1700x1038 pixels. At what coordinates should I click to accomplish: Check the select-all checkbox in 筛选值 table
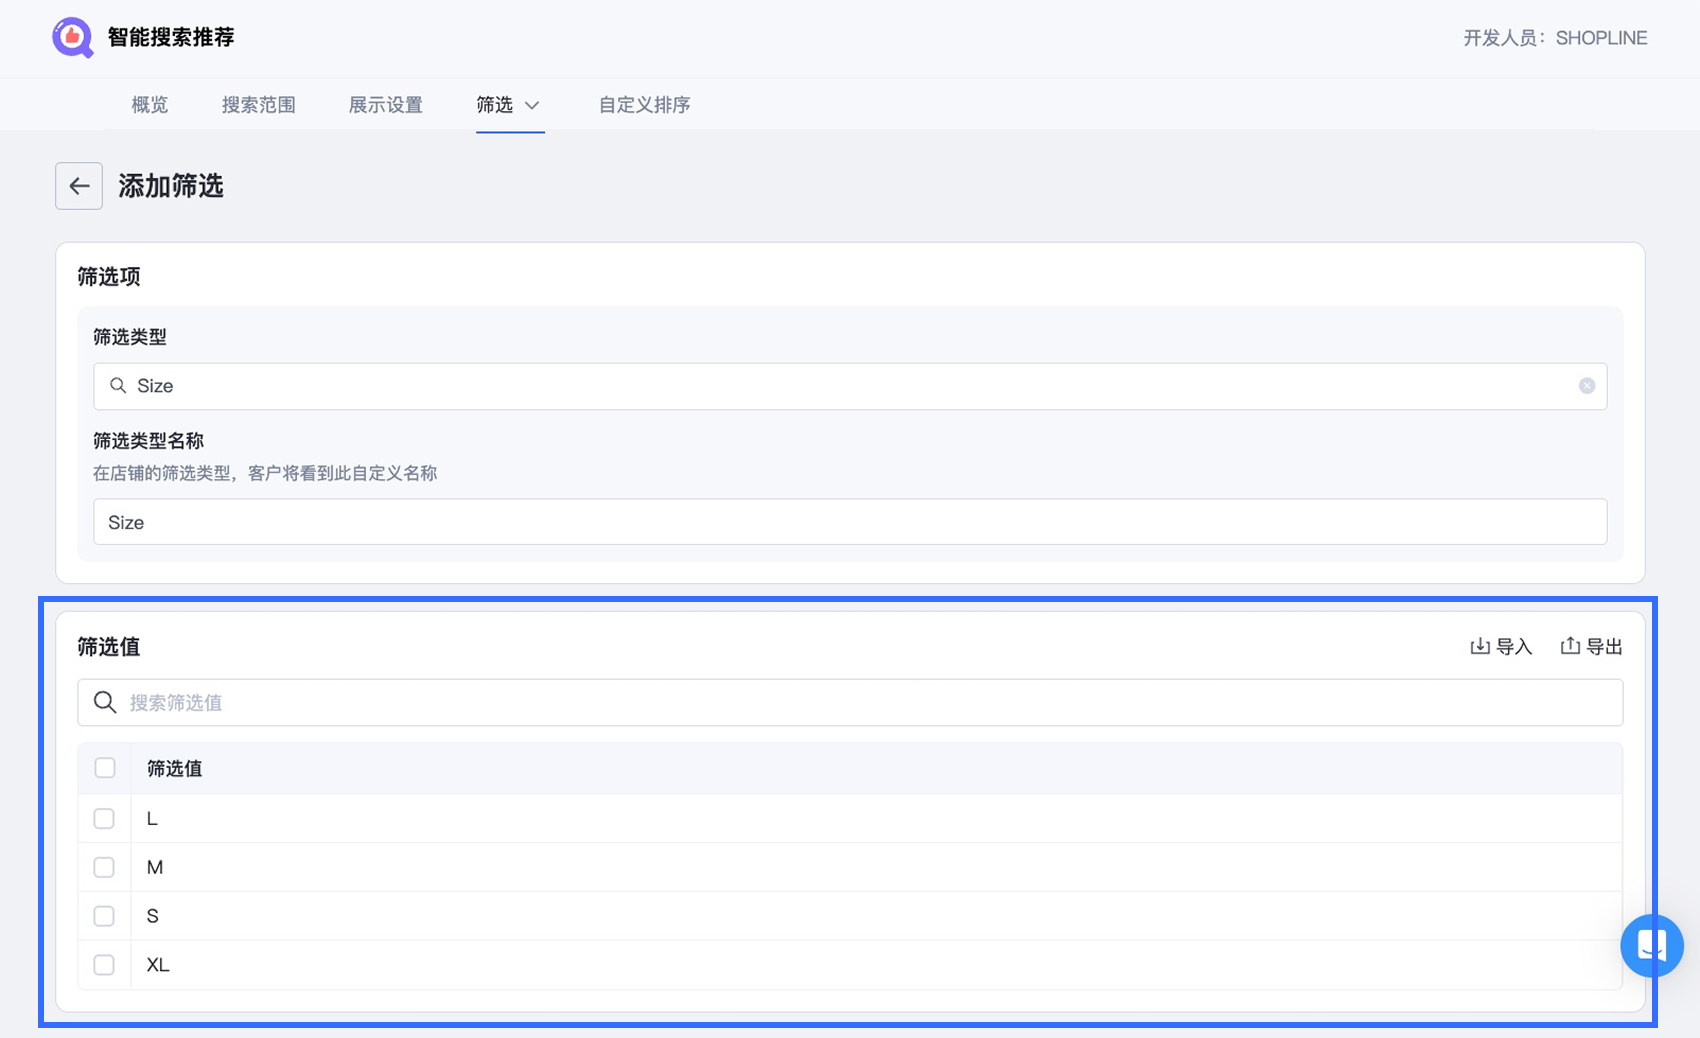(104, 767)
